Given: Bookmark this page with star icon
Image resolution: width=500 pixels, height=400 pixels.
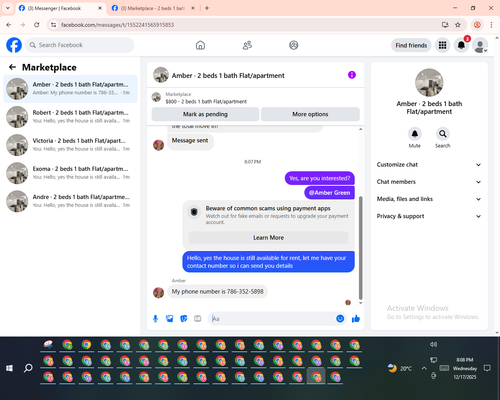Looking at the screenshot, I should (x=458, y=25).
